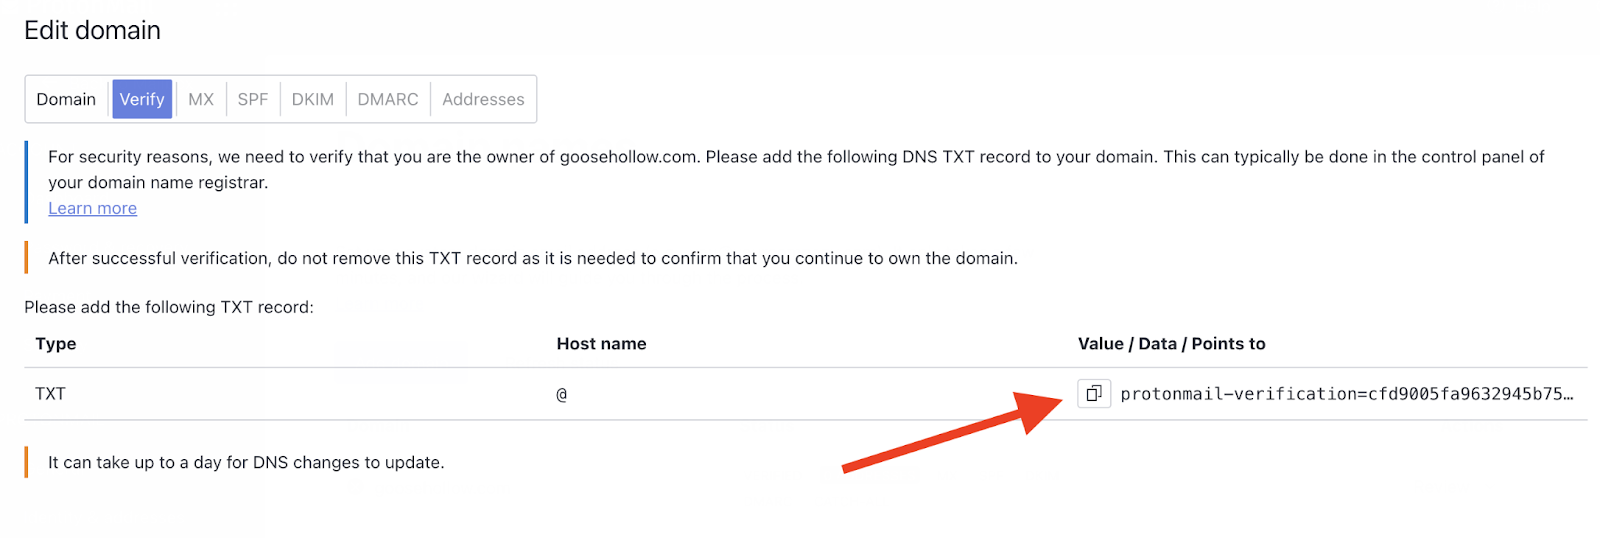Click the @ host name value
The height and width of the screenshot is (538, 1600).
pos(562,394)
